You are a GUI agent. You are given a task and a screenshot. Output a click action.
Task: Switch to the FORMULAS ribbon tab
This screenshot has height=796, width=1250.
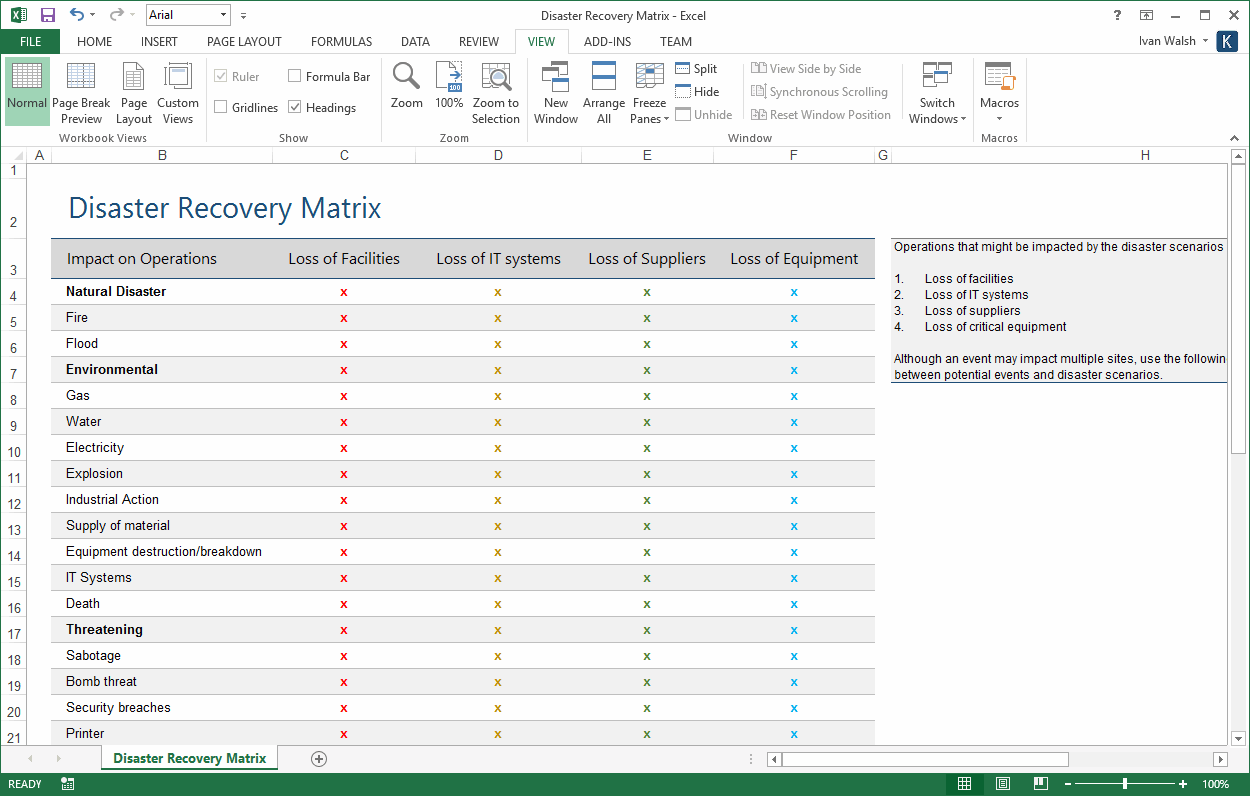[341, 41]
